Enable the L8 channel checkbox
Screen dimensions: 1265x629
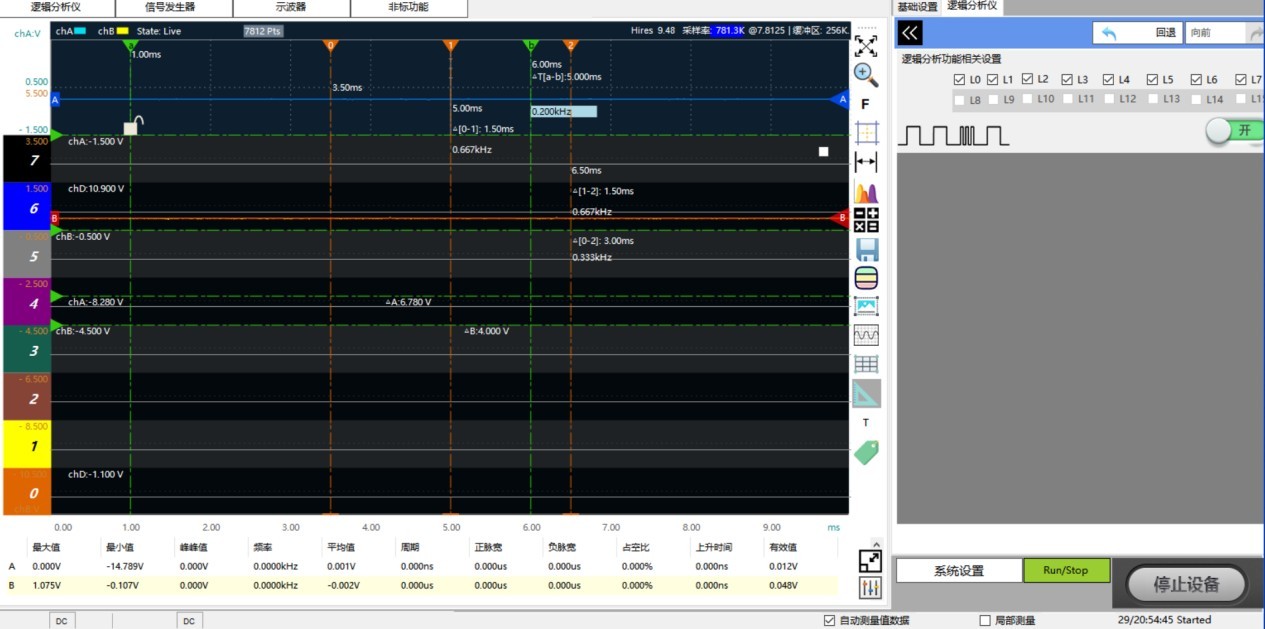[x=960, y=100]
